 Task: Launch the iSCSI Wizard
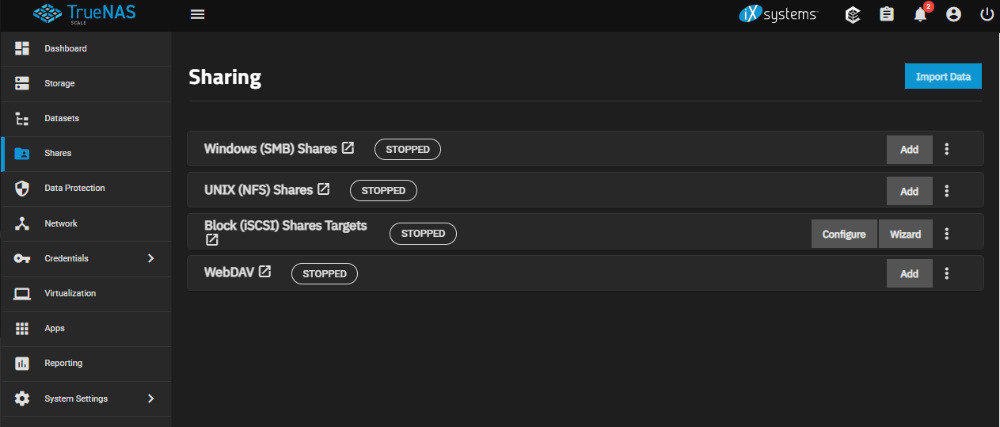coord(905,234)
